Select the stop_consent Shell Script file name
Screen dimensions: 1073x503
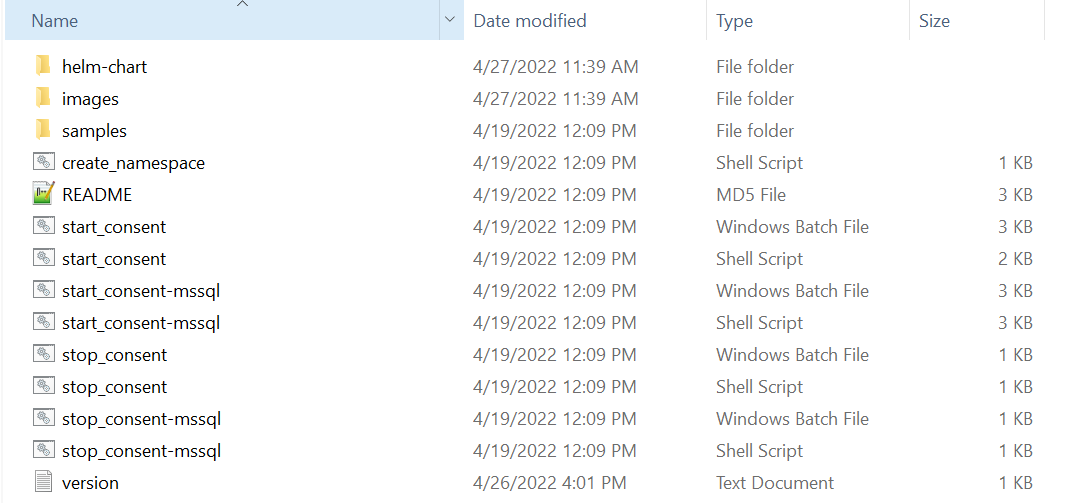[x=114, y=387]
